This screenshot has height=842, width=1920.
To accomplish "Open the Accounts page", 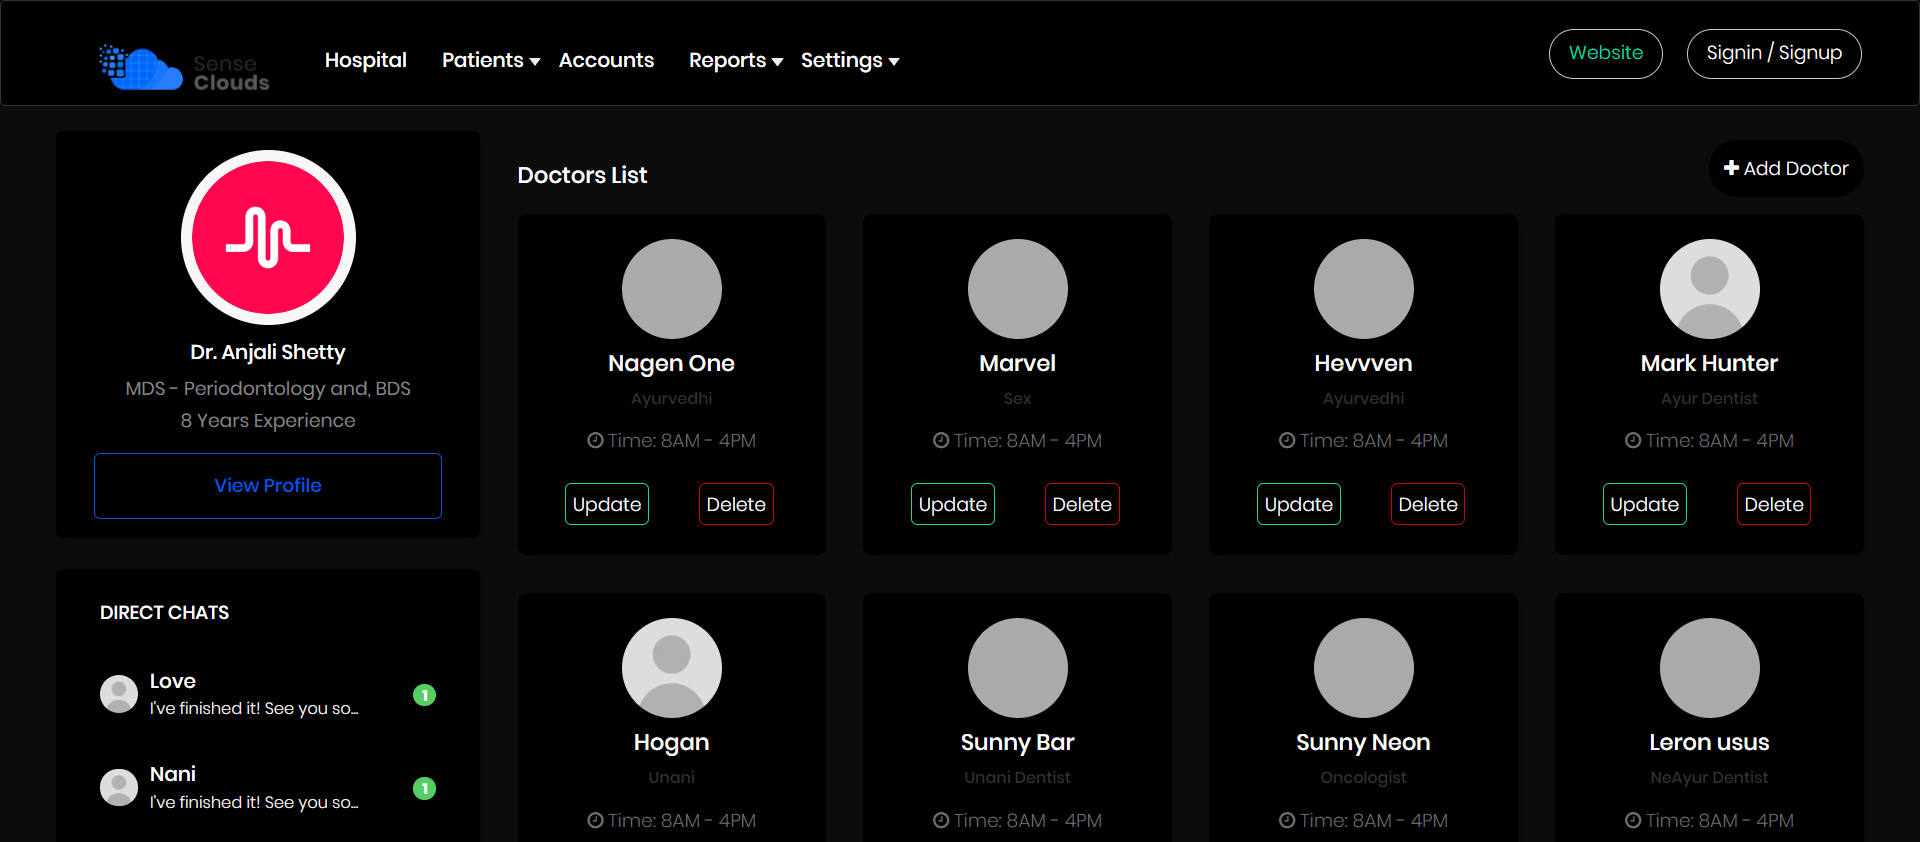I will coord(606,60).
